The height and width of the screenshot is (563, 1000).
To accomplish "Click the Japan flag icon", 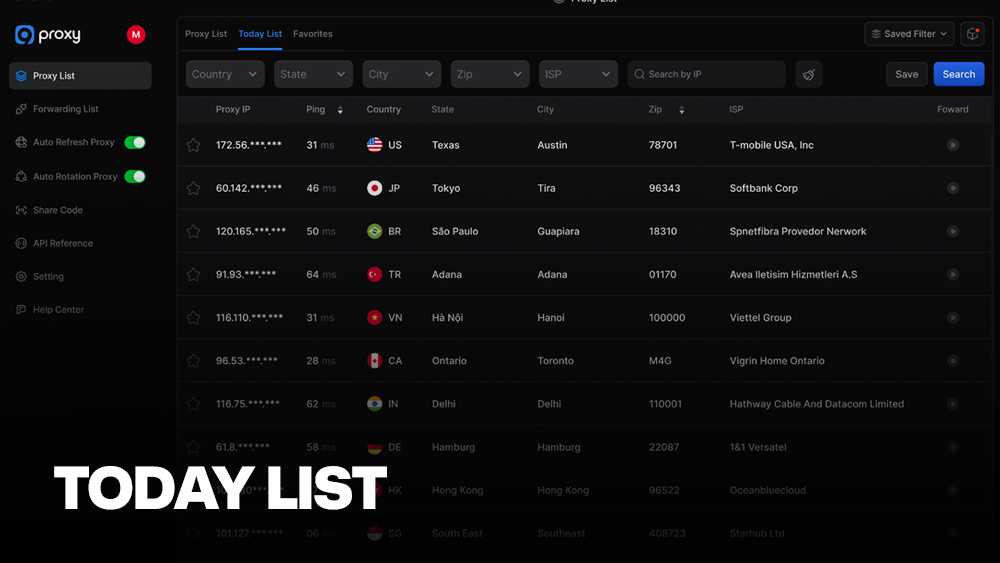I will tap(374, 188).
